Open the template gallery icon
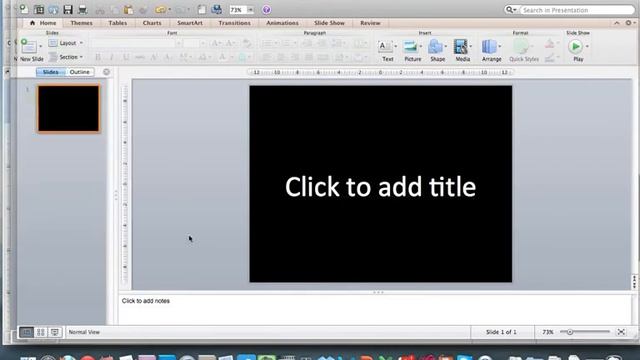Viewport: 640px width, 360px height. pyautogui.click(x=39, y=9)
